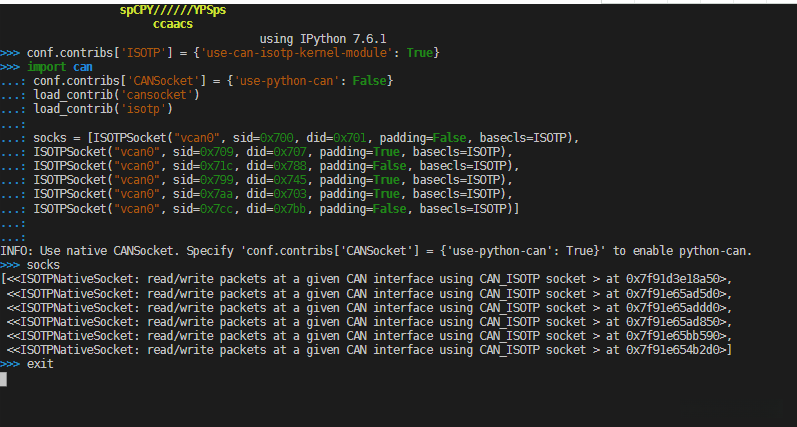797x427 pixels.
Task: Click the terminal cursor block below exit
Action: pos(4,379)
